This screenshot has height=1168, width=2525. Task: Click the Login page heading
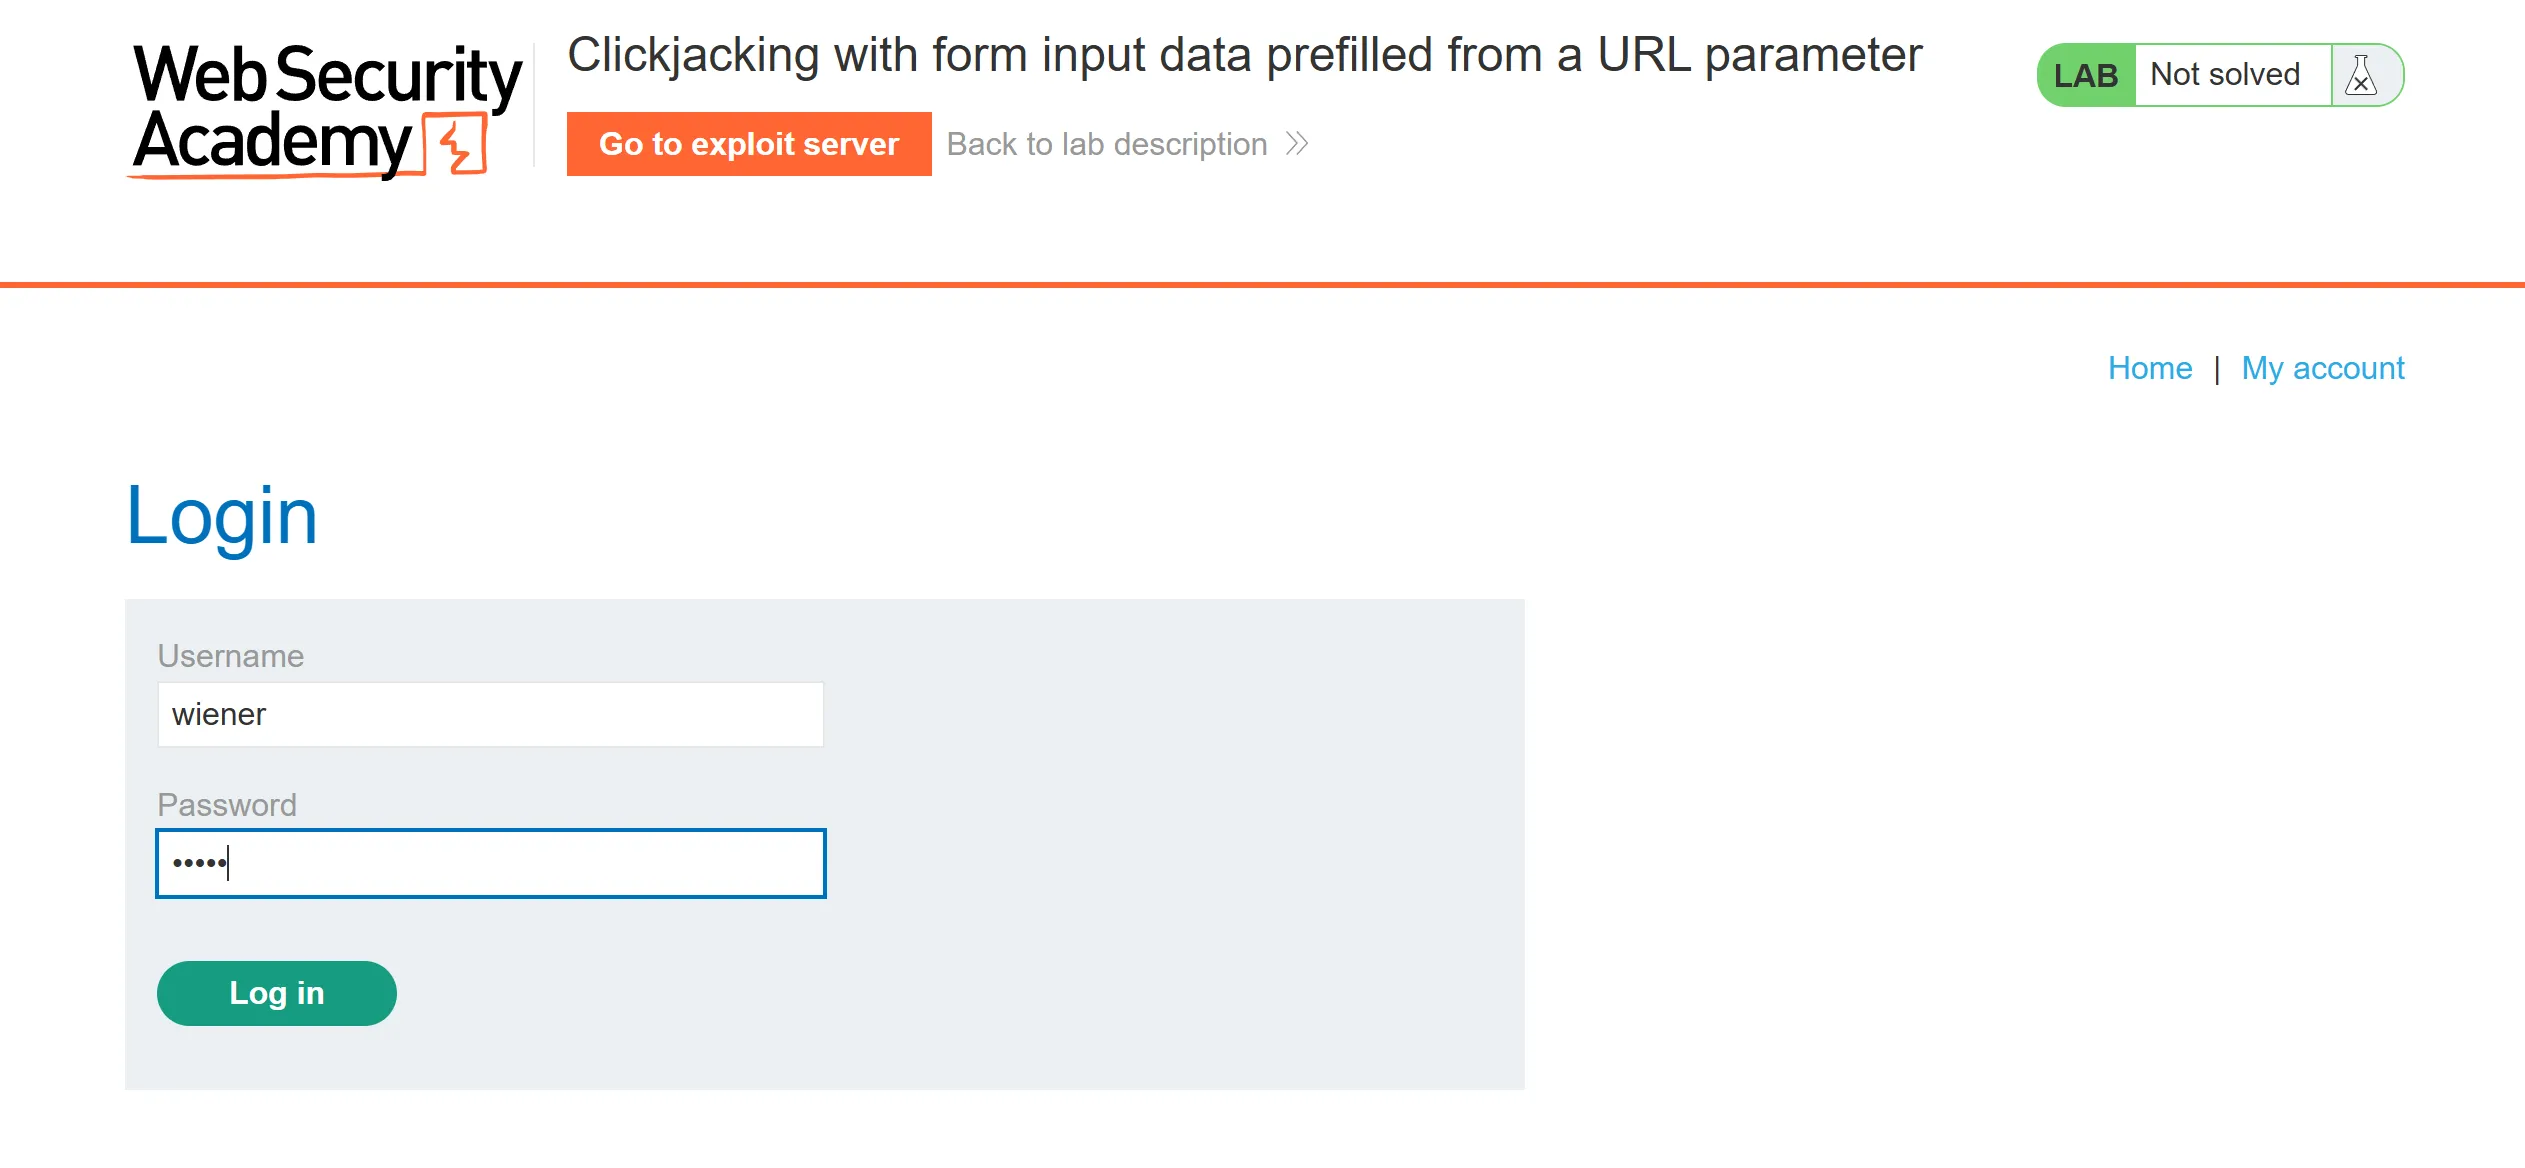222,516
